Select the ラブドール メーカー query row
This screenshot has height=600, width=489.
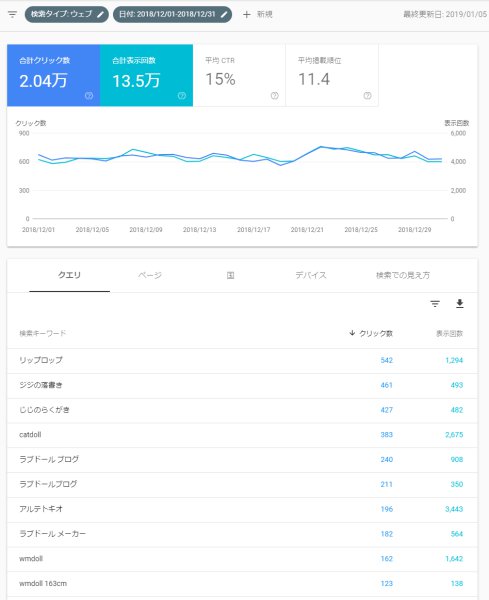(242, 534)
